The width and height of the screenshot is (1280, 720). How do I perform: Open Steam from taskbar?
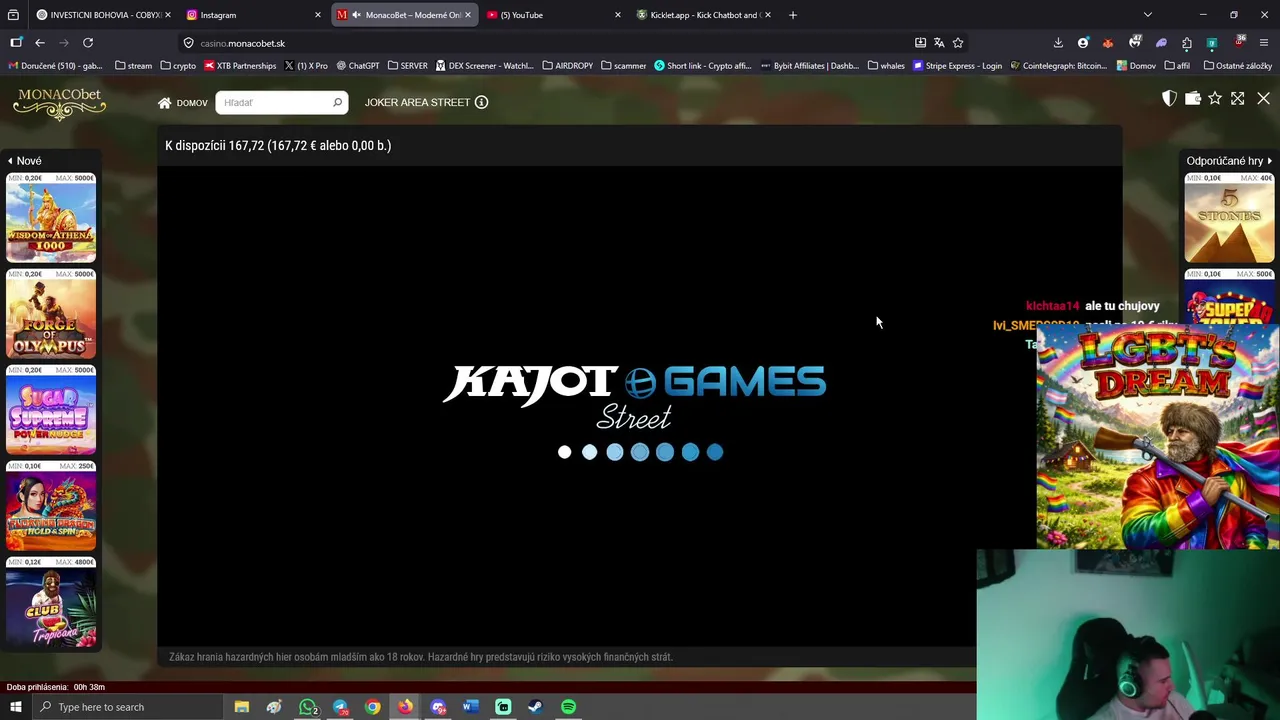[x=535, y=707]
